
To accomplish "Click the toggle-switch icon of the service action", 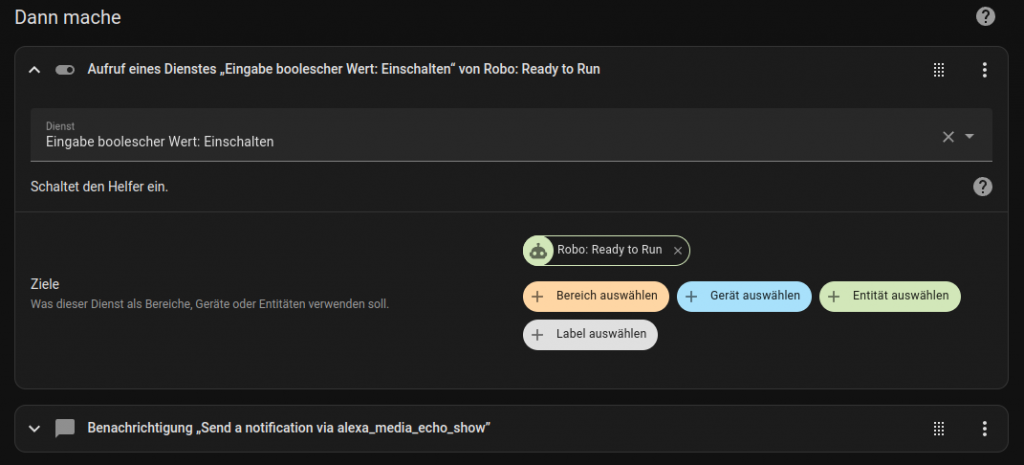I will tap(65, 70).
